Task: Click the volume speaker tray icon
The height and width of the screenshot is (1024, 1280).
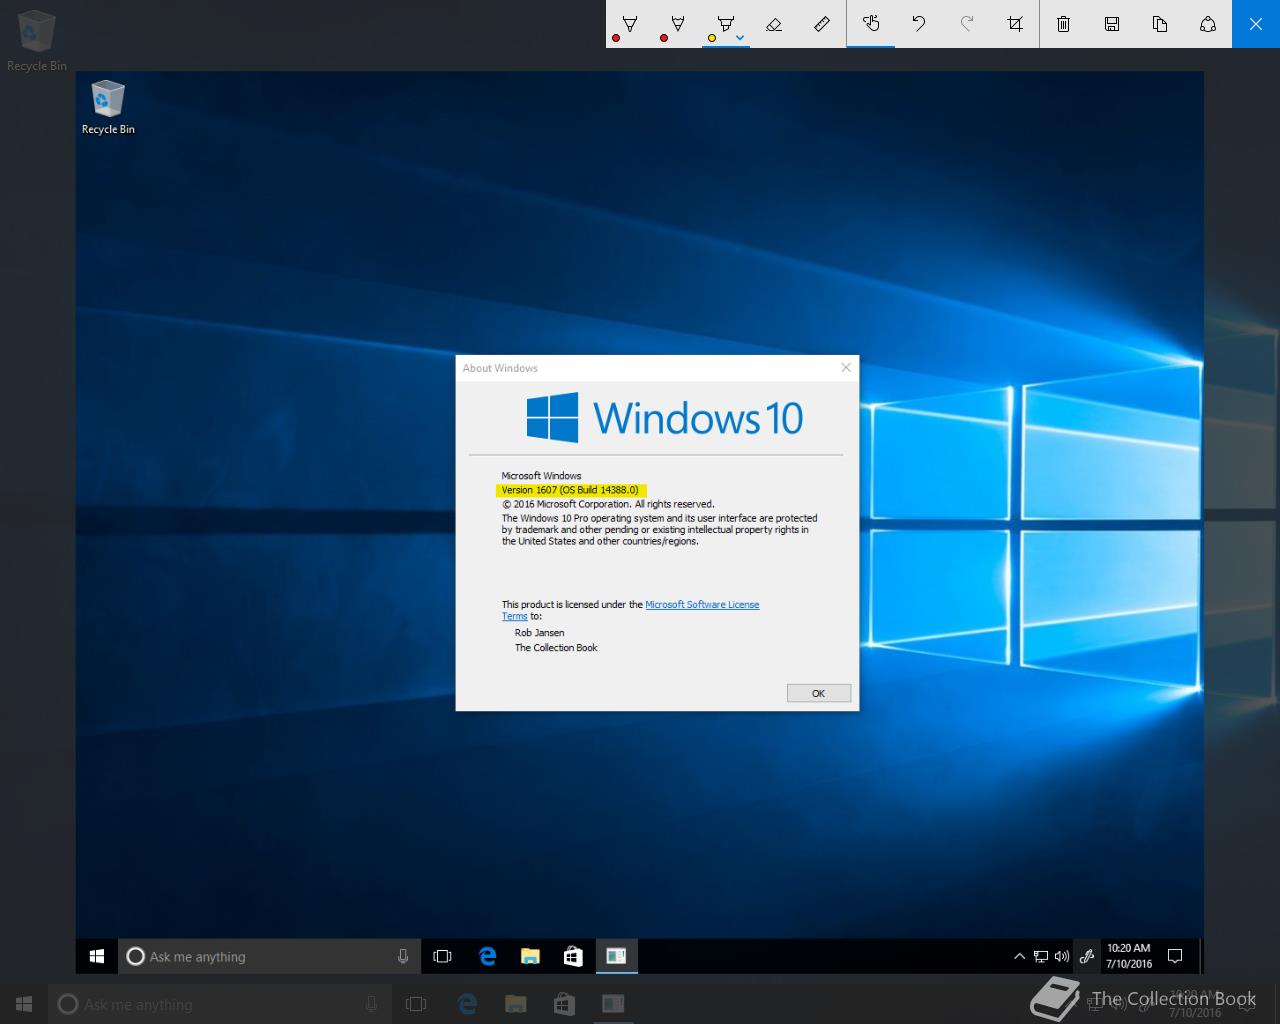Action: (x=1062, y=957)
